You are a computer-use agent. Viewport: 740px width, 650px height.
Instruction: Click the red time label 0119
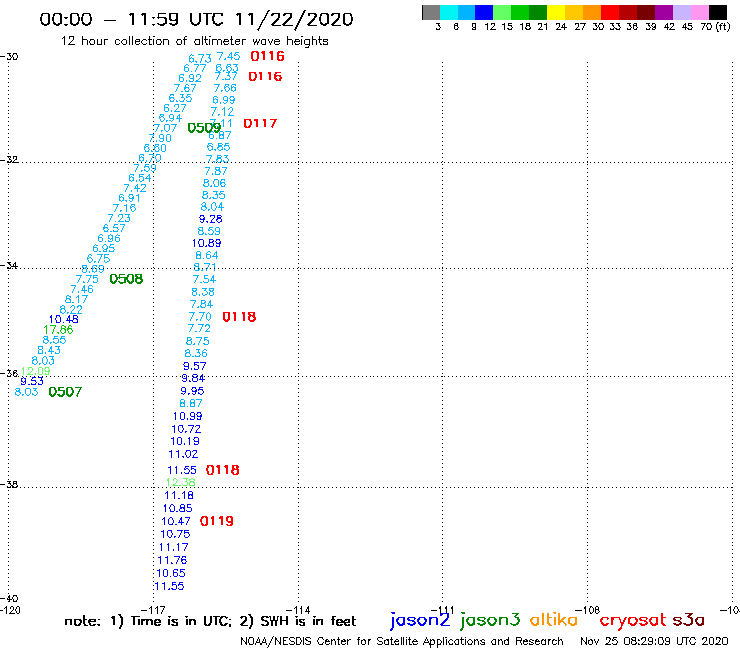(217, 521)
